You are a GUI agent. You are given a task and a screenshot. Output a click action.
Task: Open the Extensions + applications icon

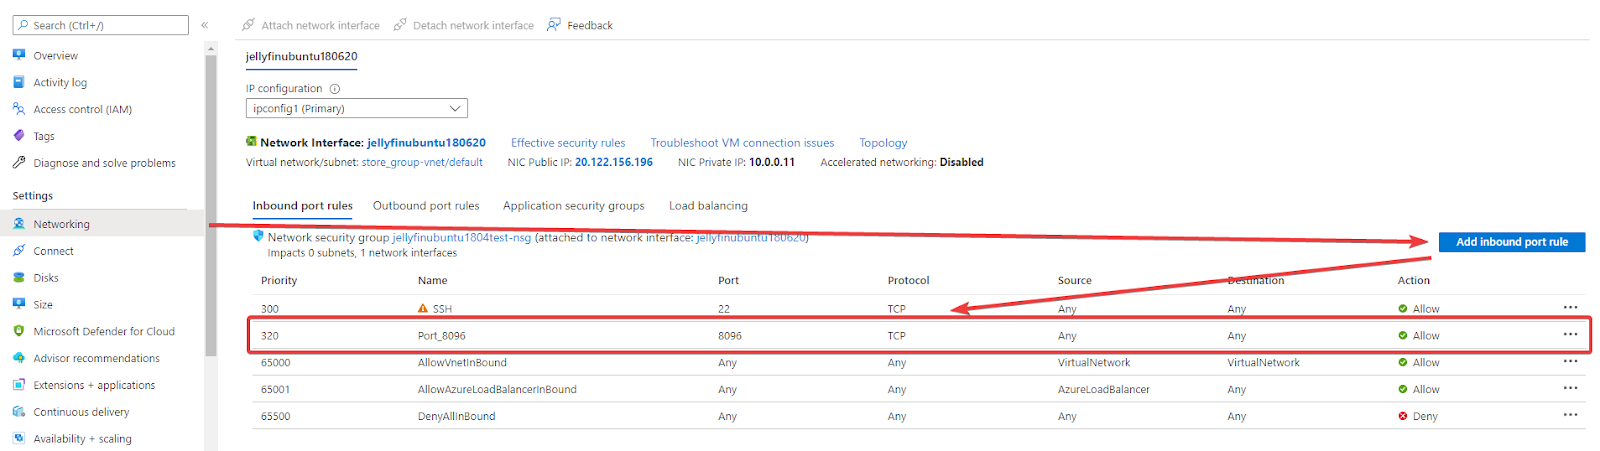click(x=19, y=385)
